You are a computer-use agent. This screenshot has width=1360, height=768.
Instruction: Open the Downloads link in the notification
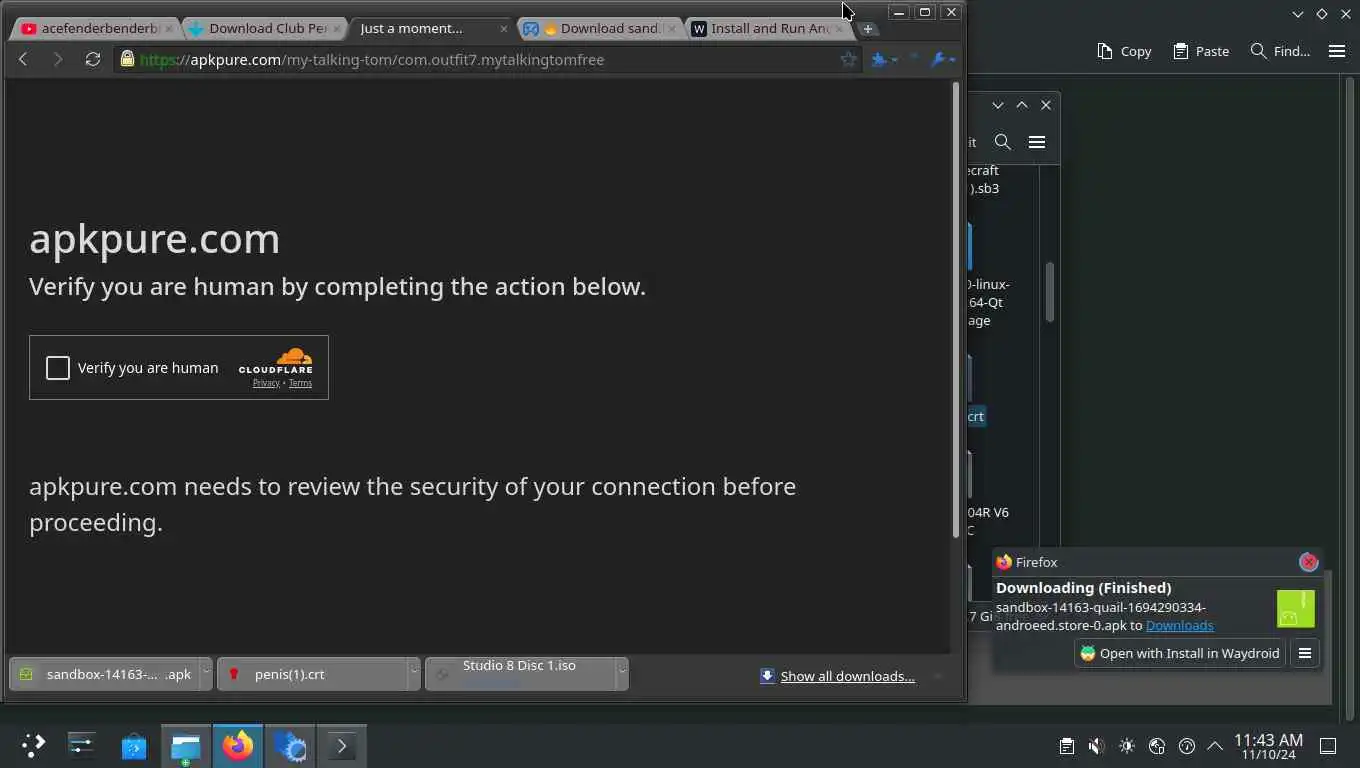(1180, 626)
